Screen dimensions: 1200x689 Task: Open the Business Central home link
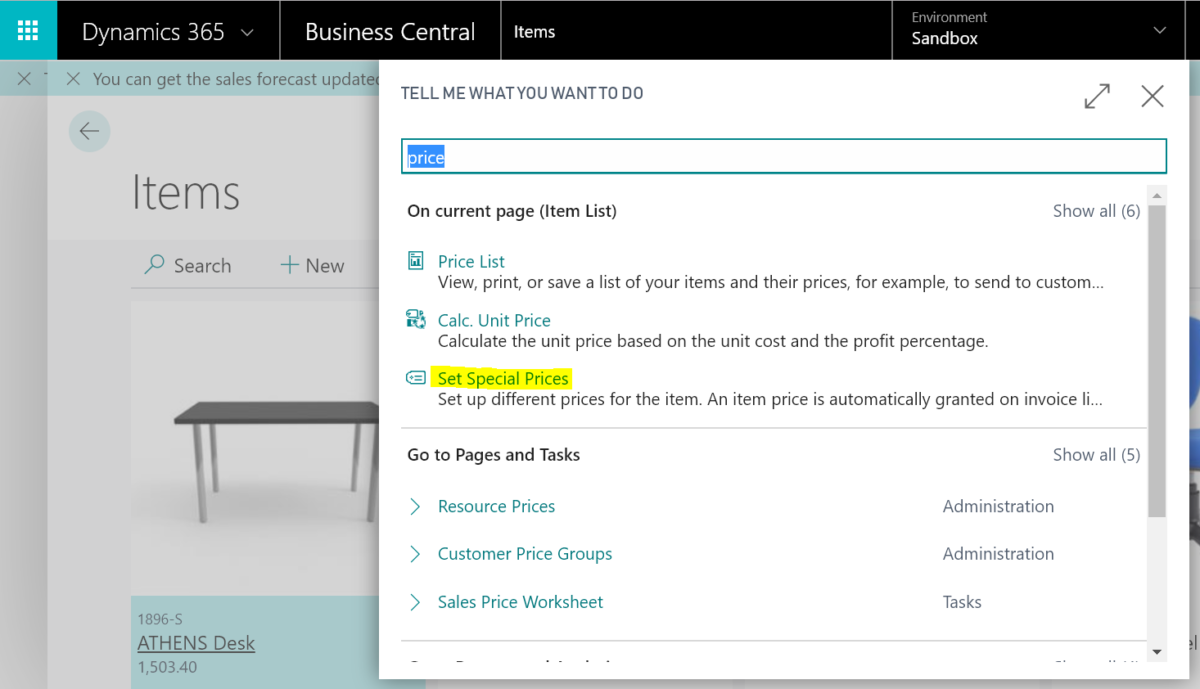(390, 32)
